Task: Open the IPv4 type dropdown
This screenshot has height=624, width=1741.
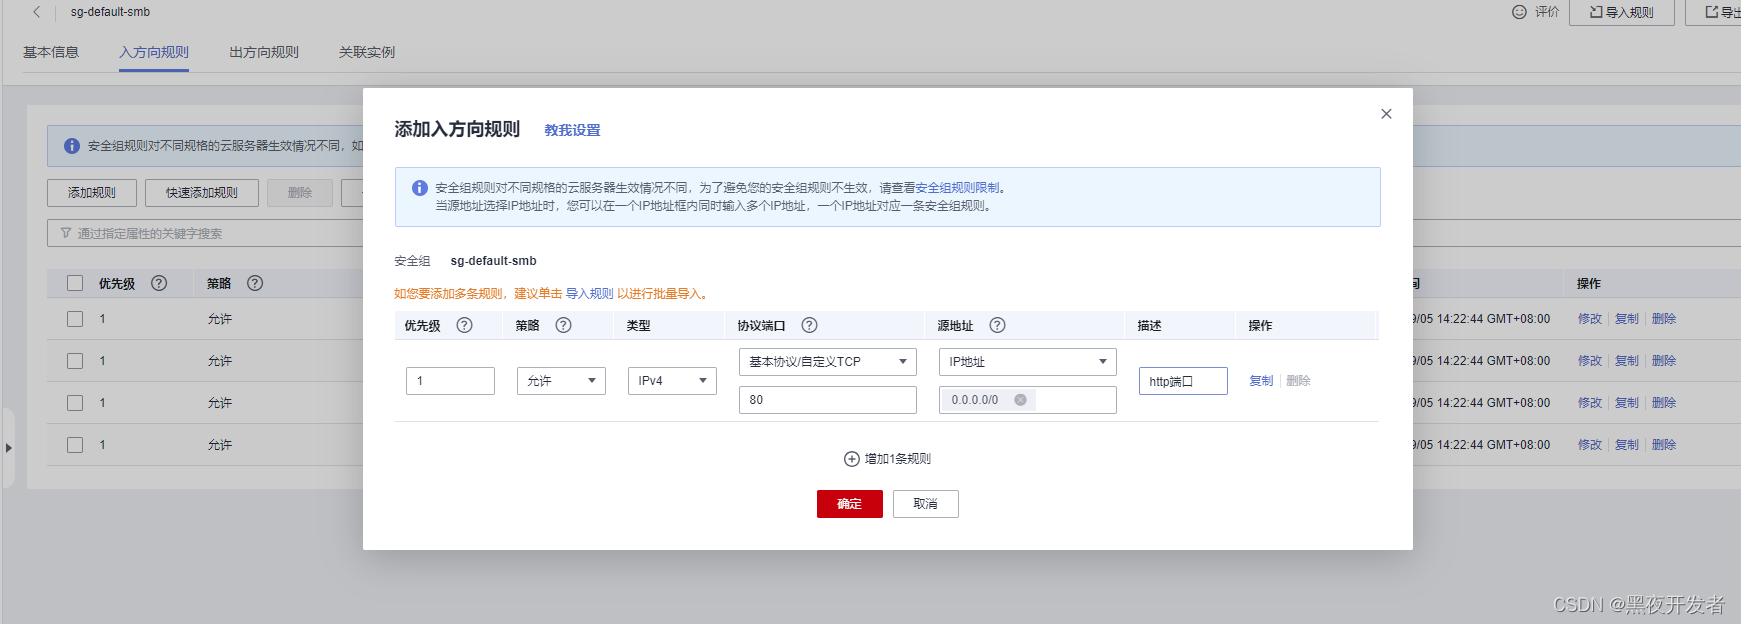Action: (672, 381)
